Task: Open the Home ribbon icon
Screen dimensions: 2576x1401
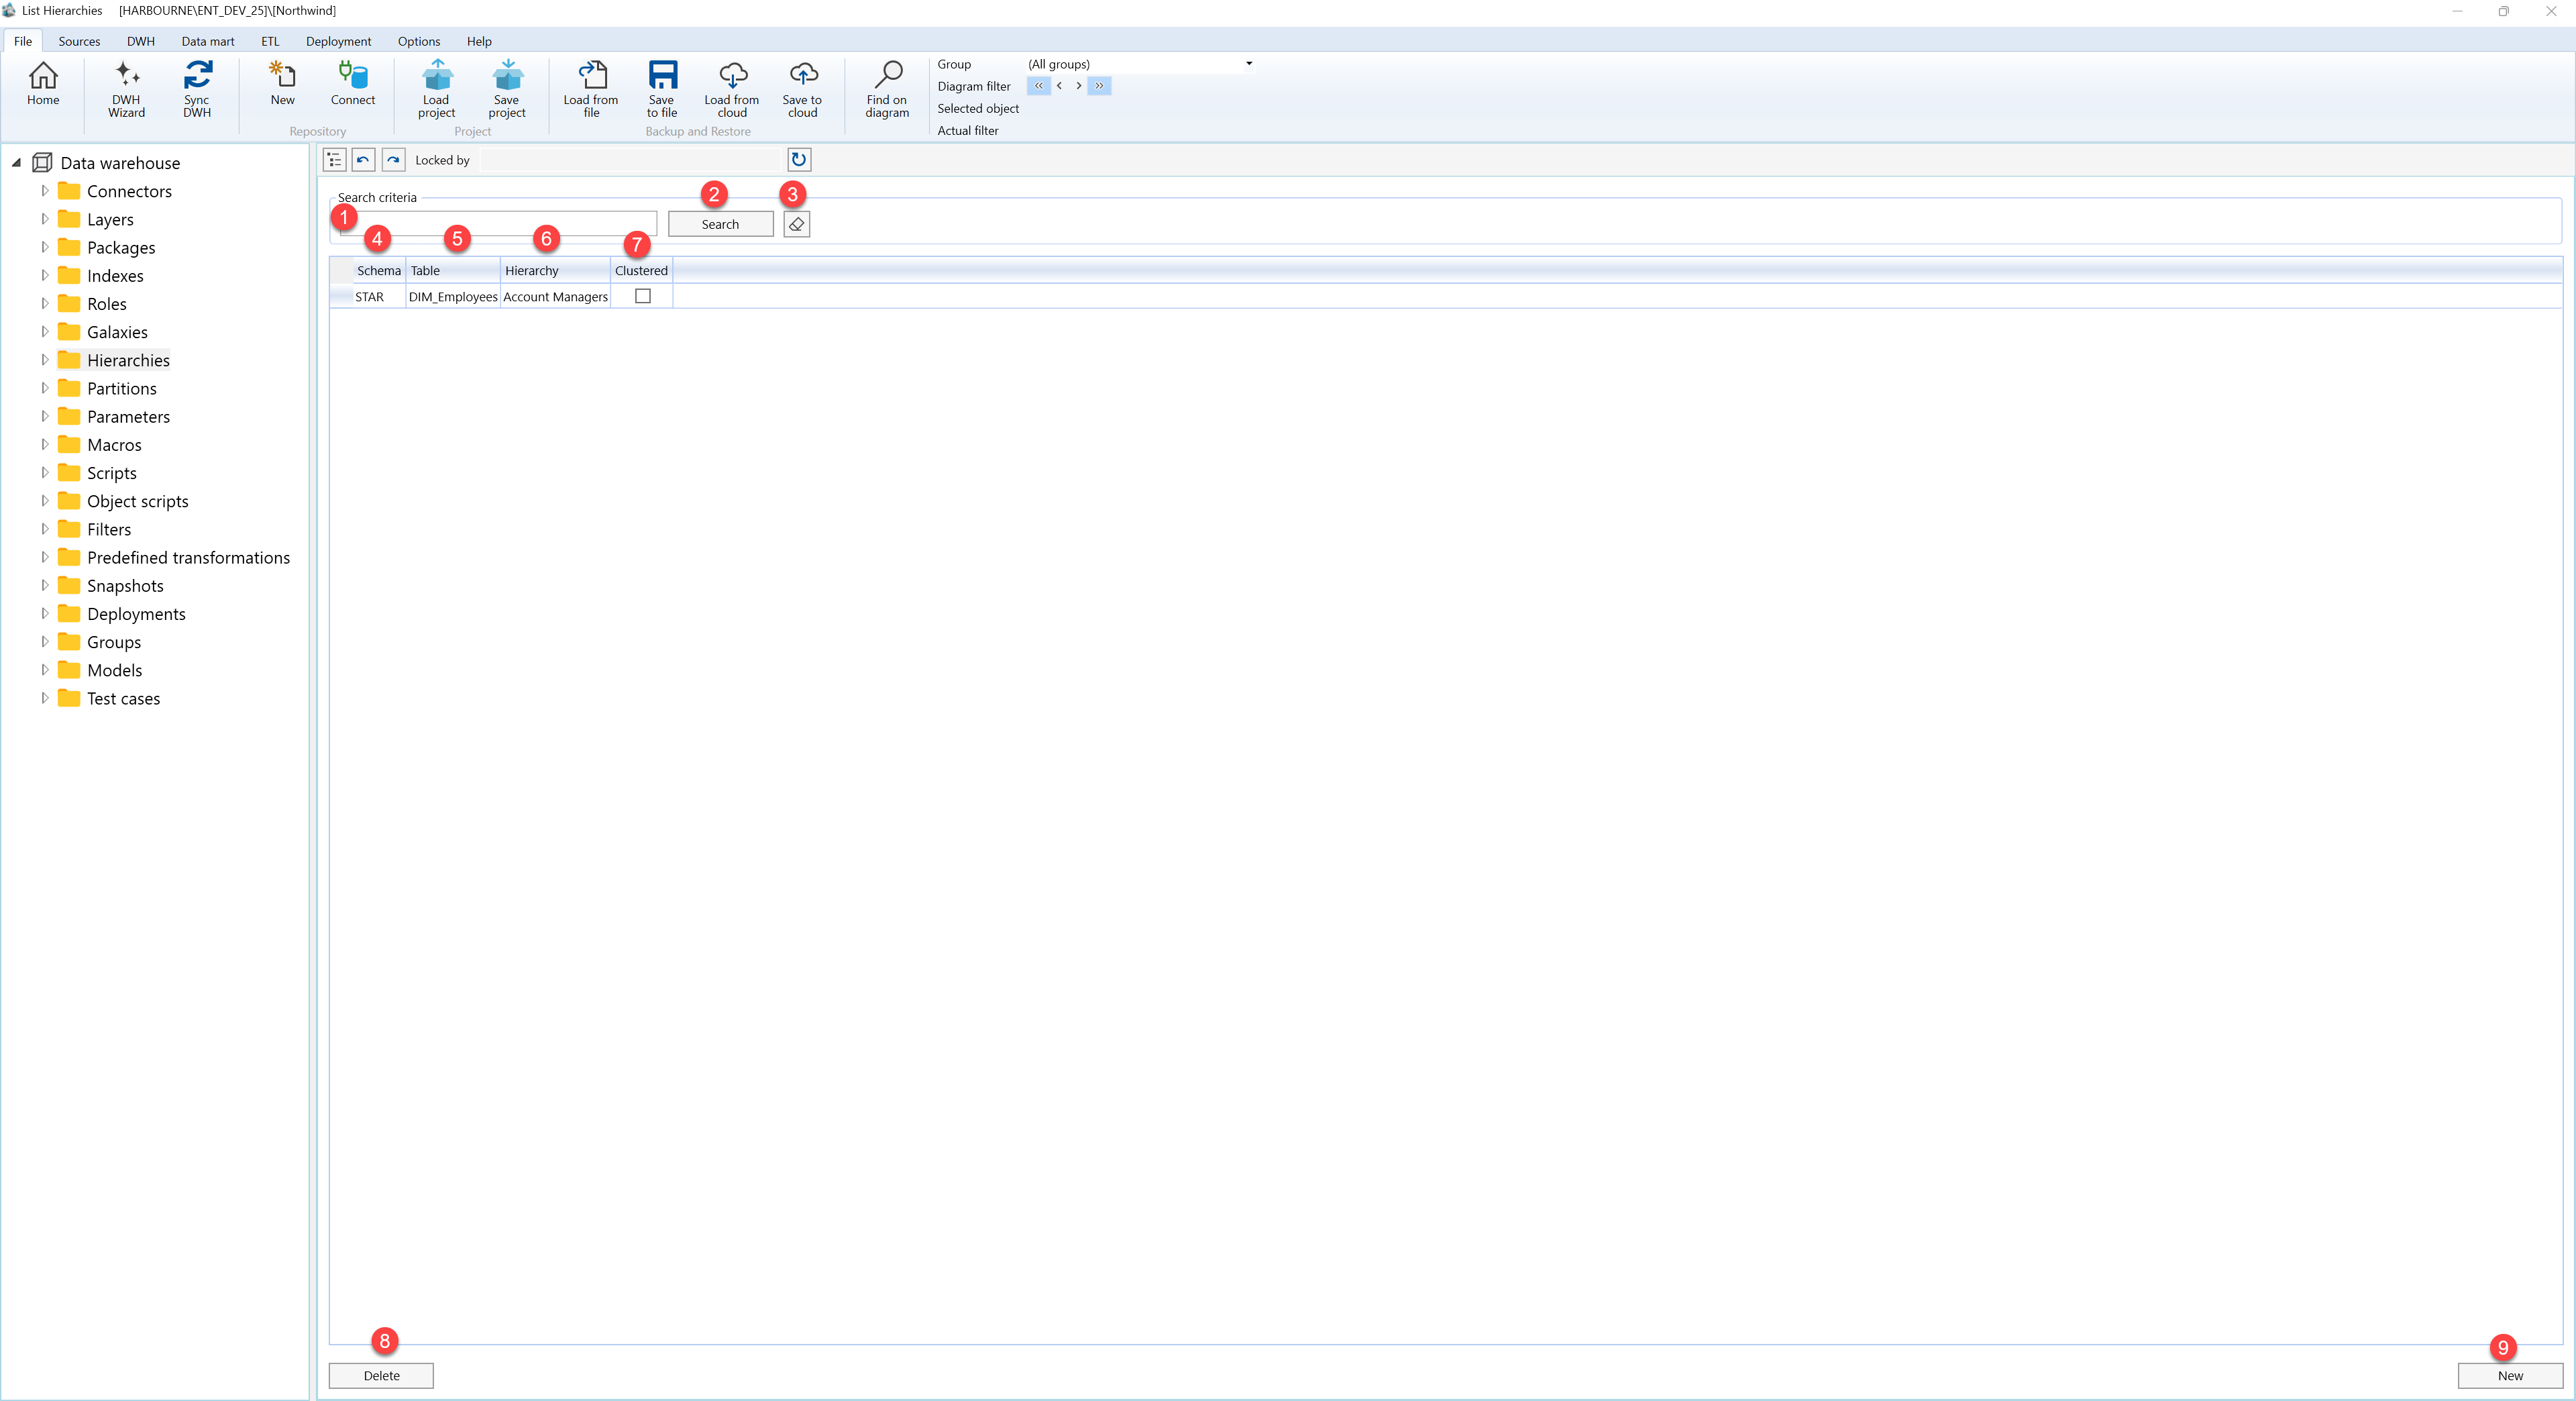Action: [43, 84]
